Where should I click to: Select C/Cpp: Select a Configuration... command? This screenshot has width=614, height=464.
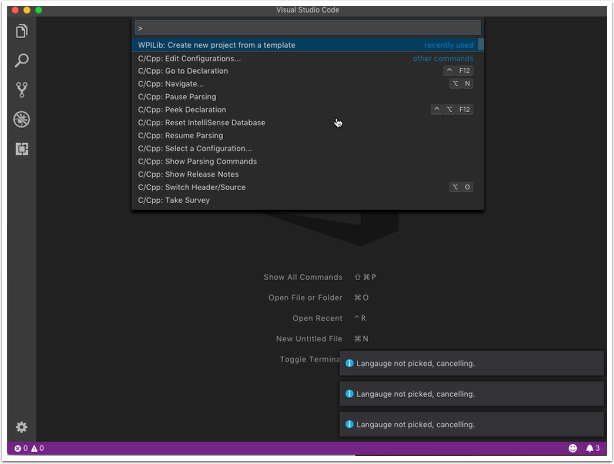click(308, 148)
